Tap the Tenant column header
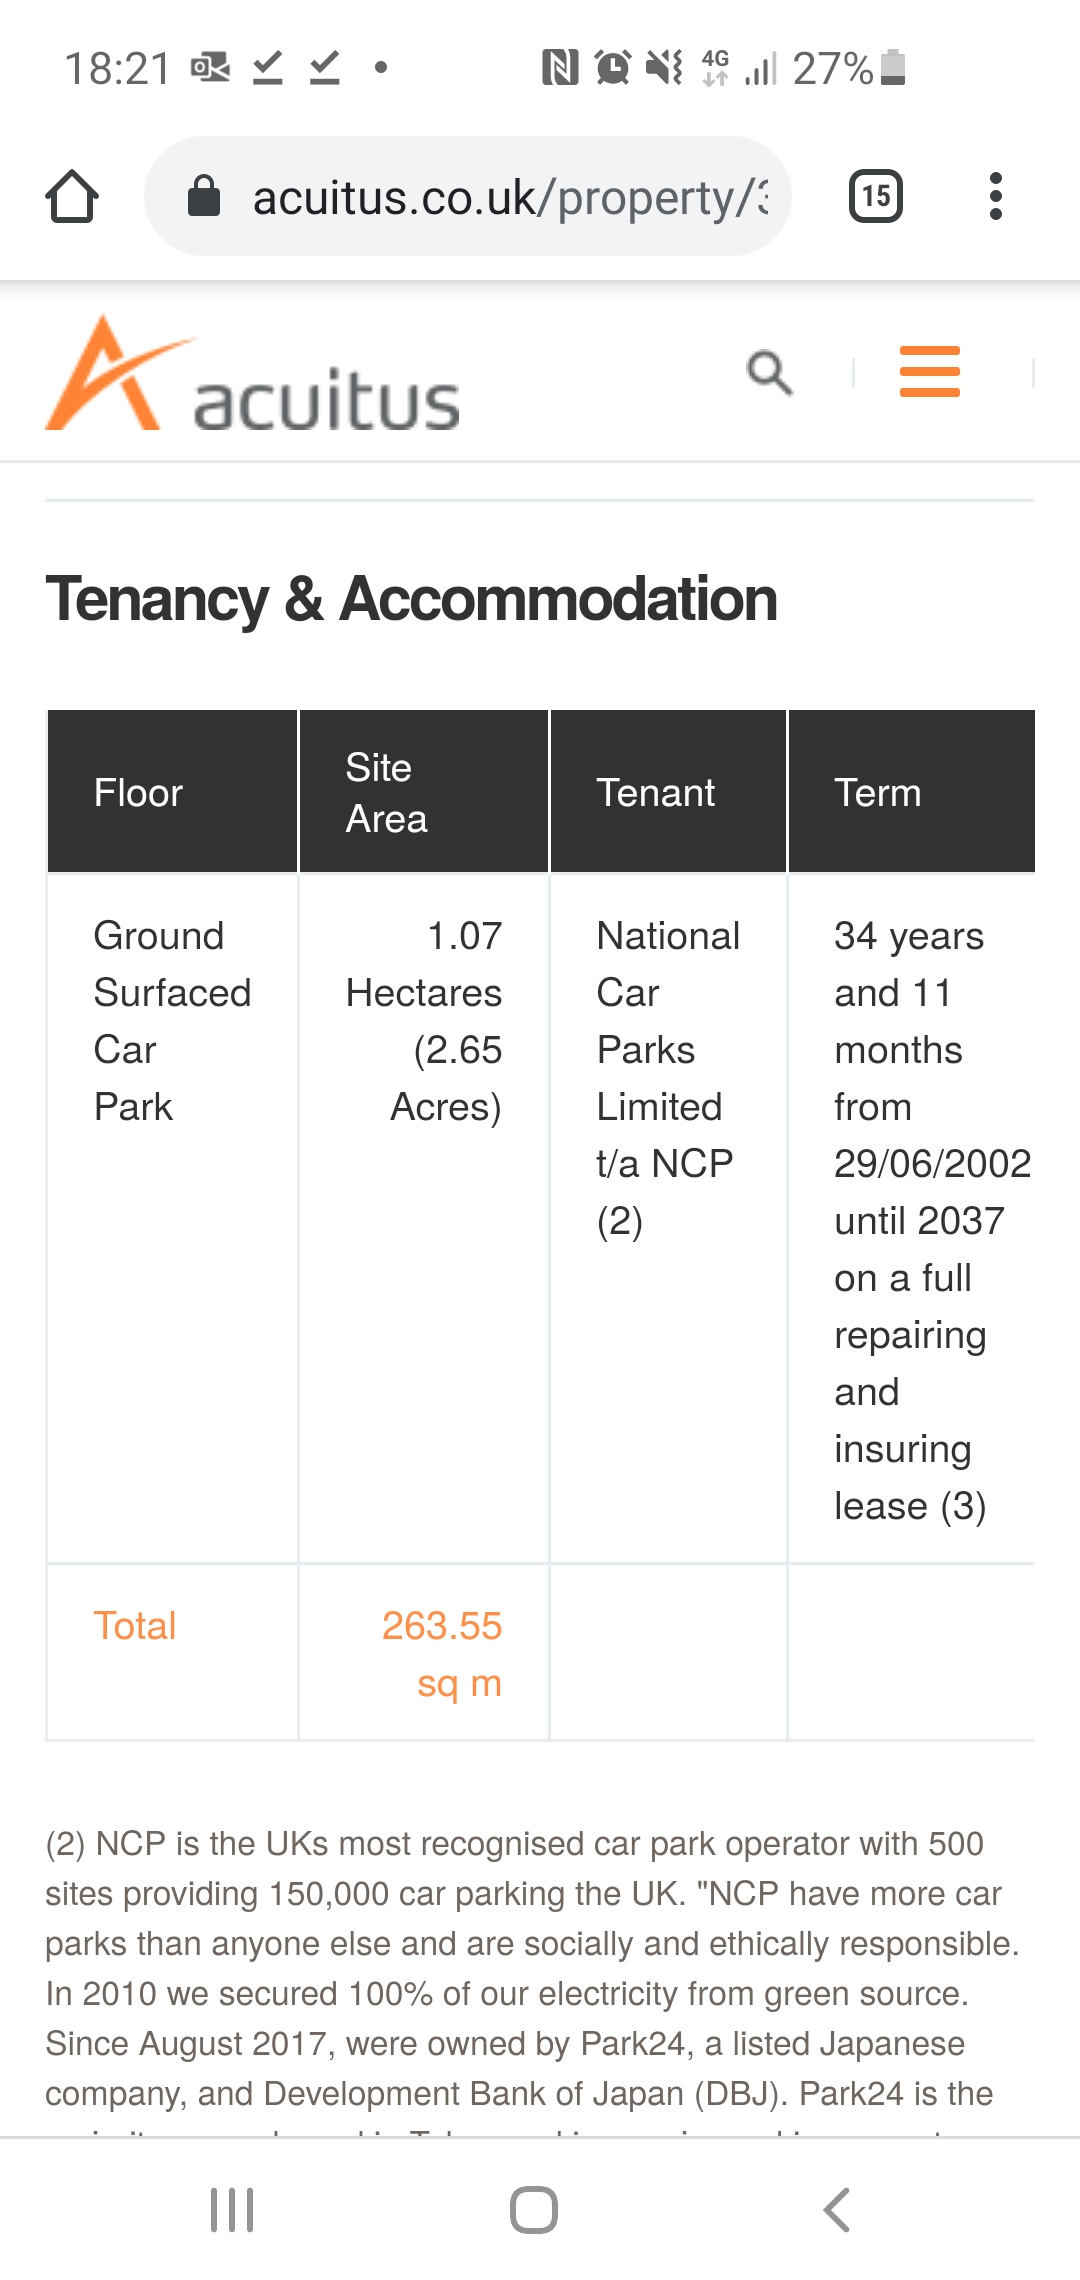1080x2280 pixels. click(656, 793)
